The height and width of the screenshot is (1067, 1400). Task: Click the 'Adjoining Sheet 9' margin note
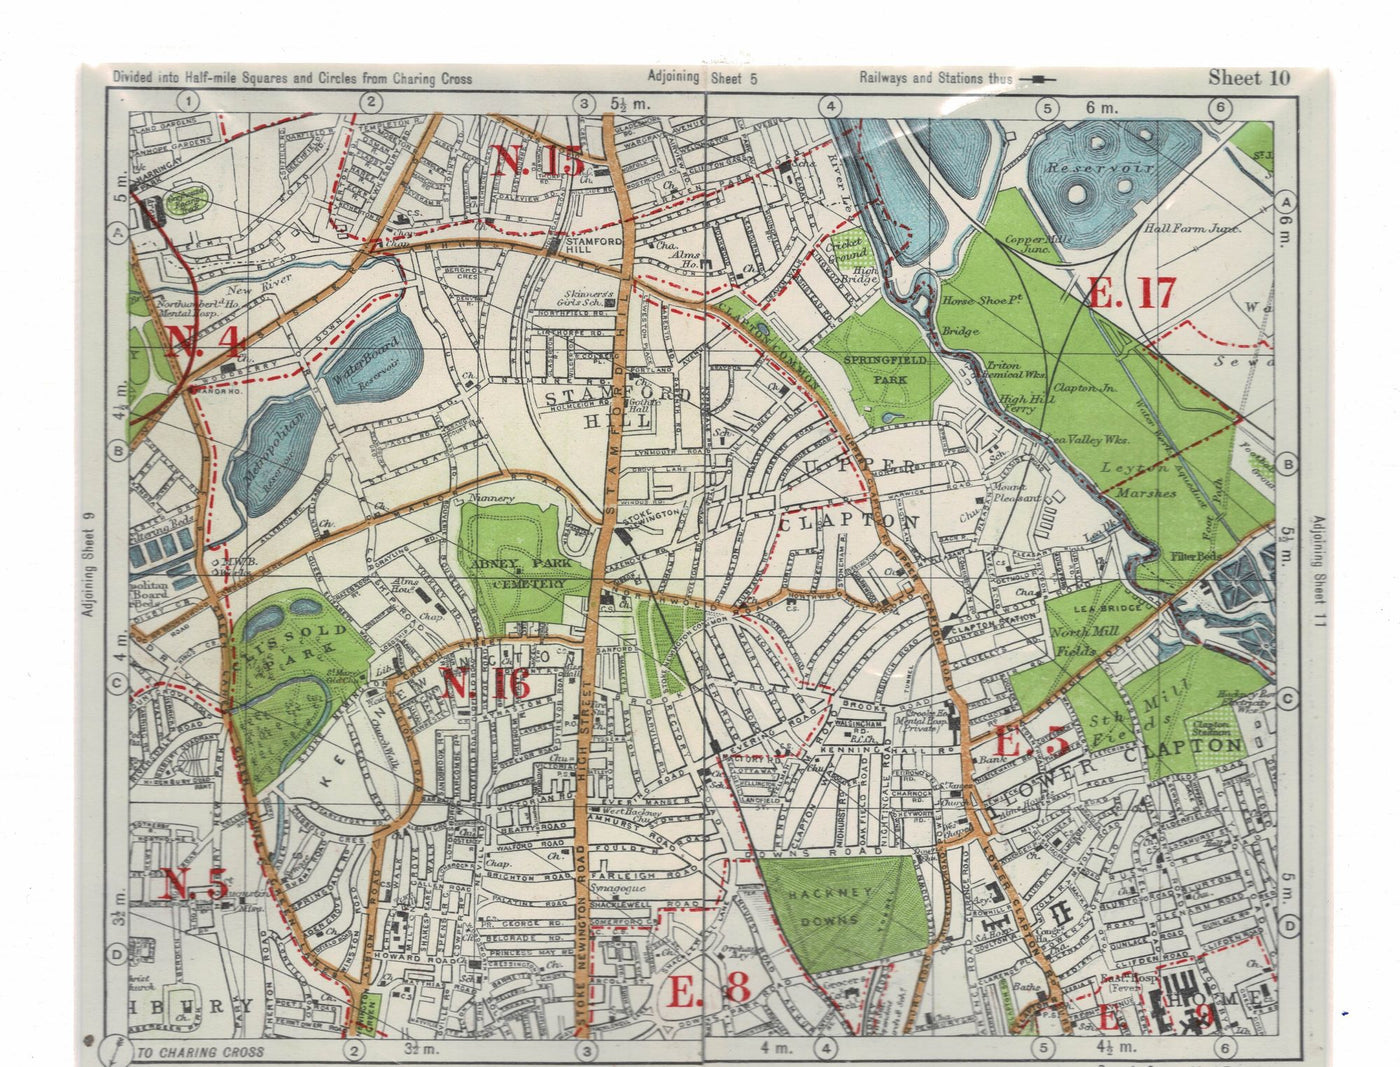pyautogui.click(x=89, y=565)
